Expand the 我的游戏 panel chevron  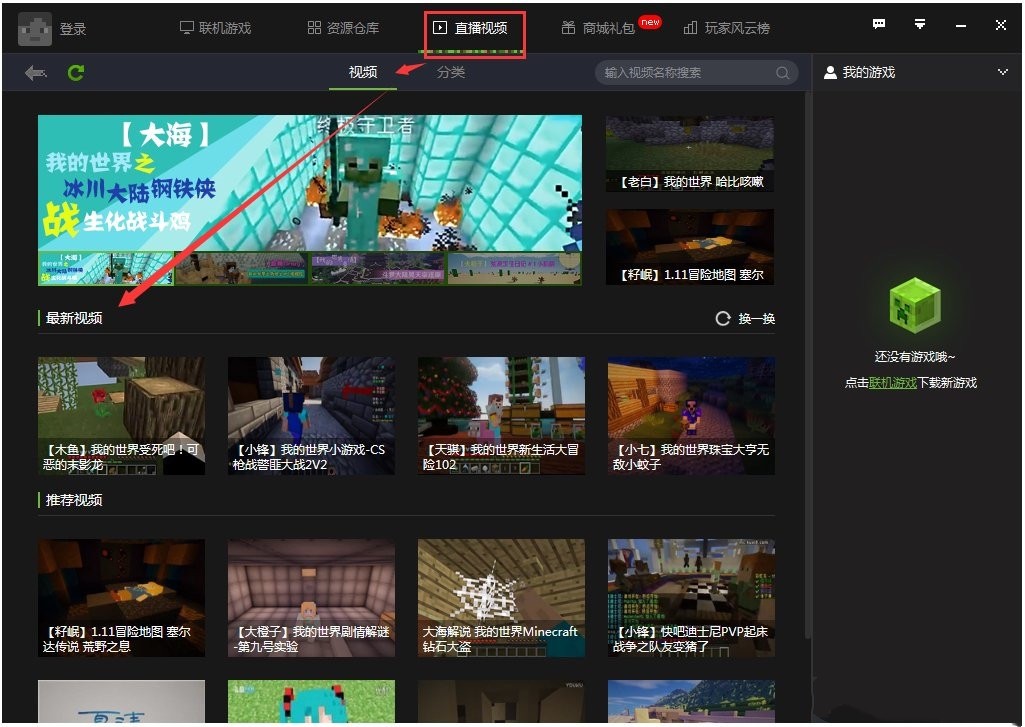[1003, 71]
